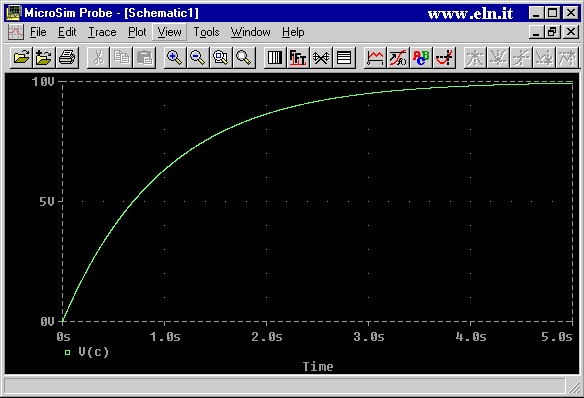Click the V(c) trace name label

(x=93, y=352)
